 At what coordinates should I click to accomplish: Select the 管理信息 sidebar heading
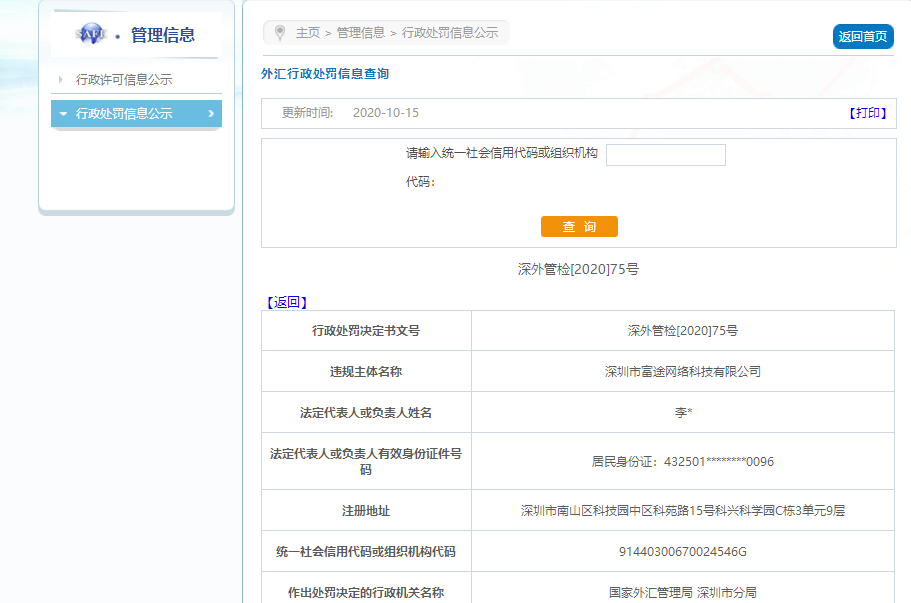click(162, 36)
